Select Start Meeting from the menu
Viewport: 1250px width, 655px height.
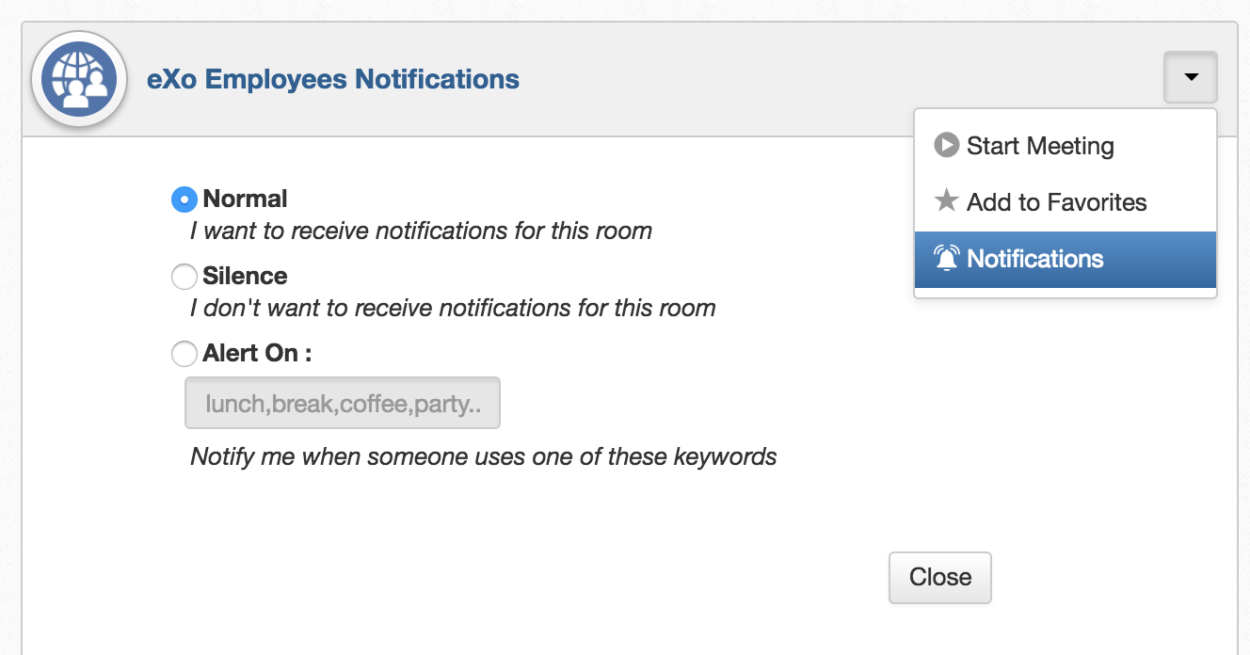(x=1040, y=146)
